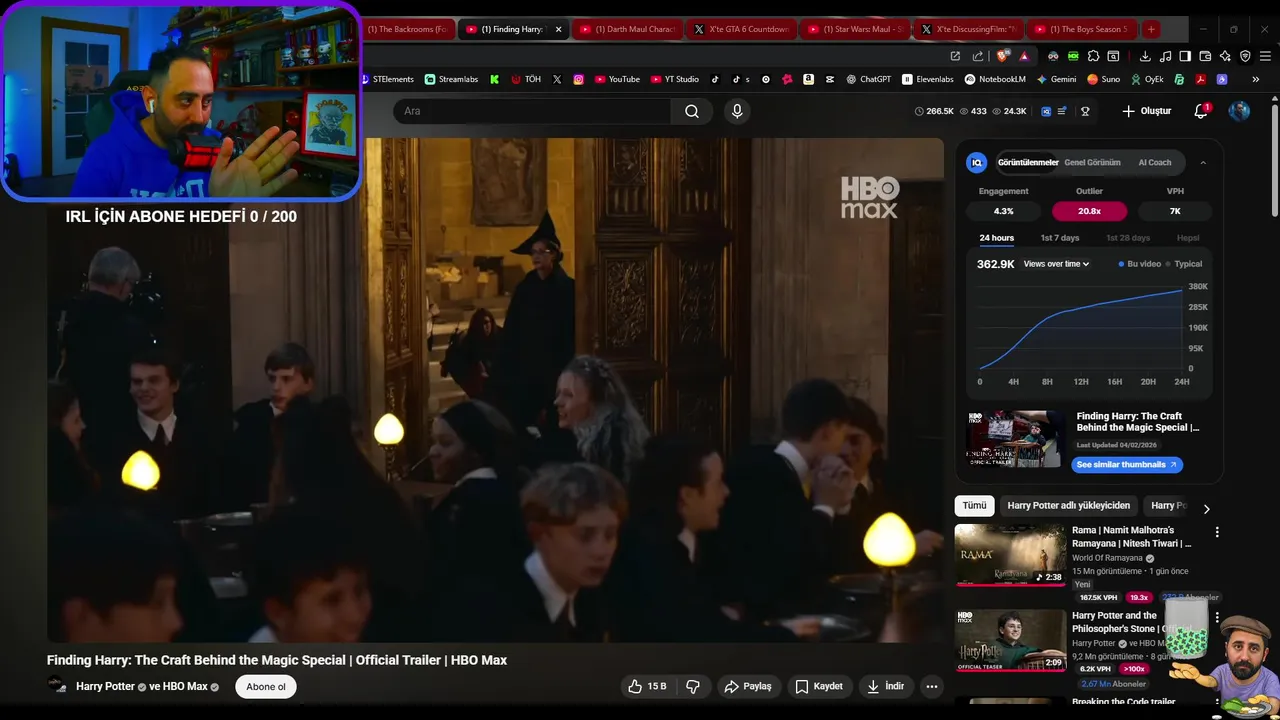Open YouTube notifications bell
1280x720 pixels.
(x=1201, y=111)
